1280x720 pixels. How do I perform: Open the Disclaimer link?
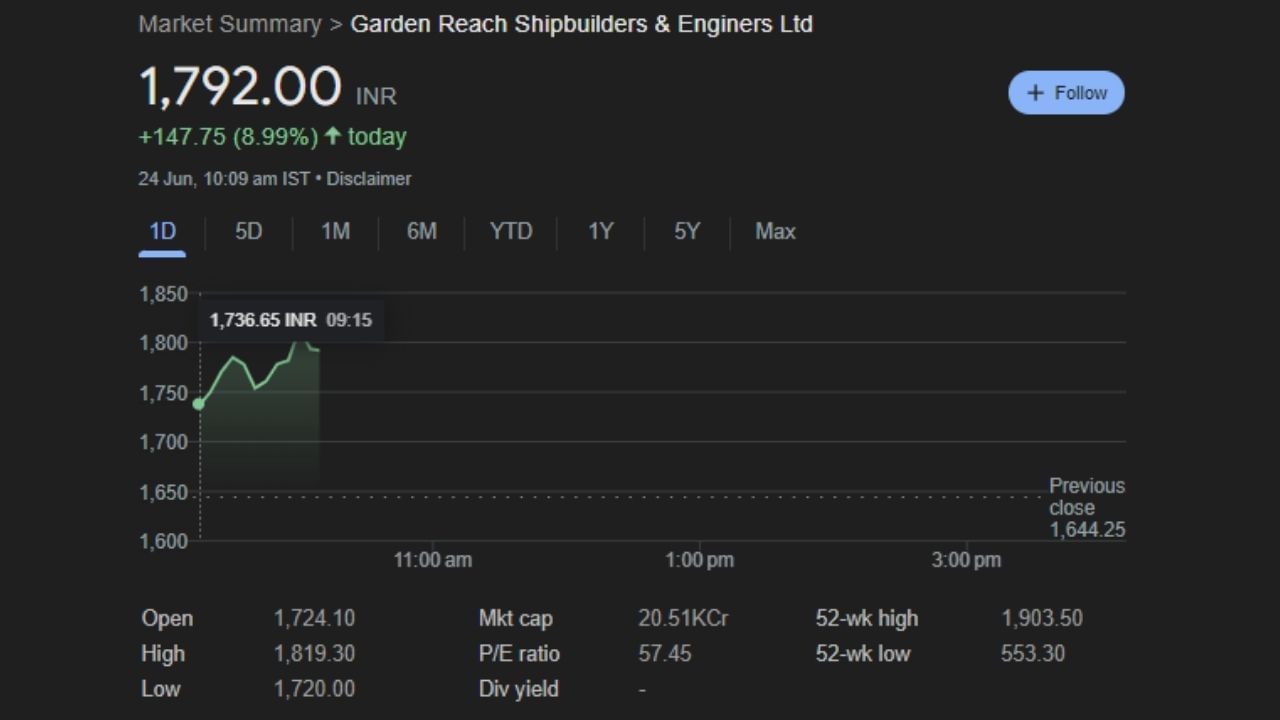(x=369, y=179)
